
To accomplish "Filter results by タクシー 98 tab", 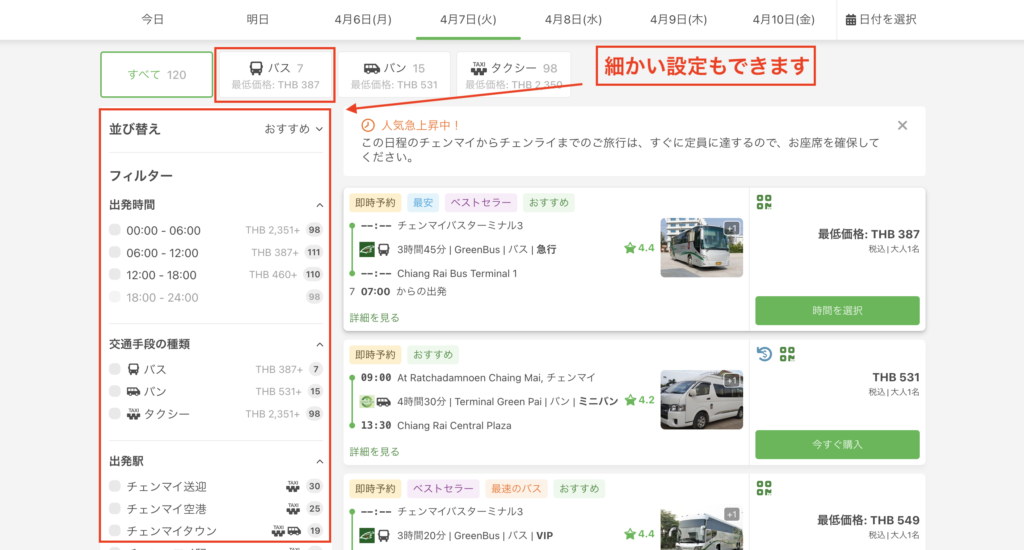I will point(513,74).
